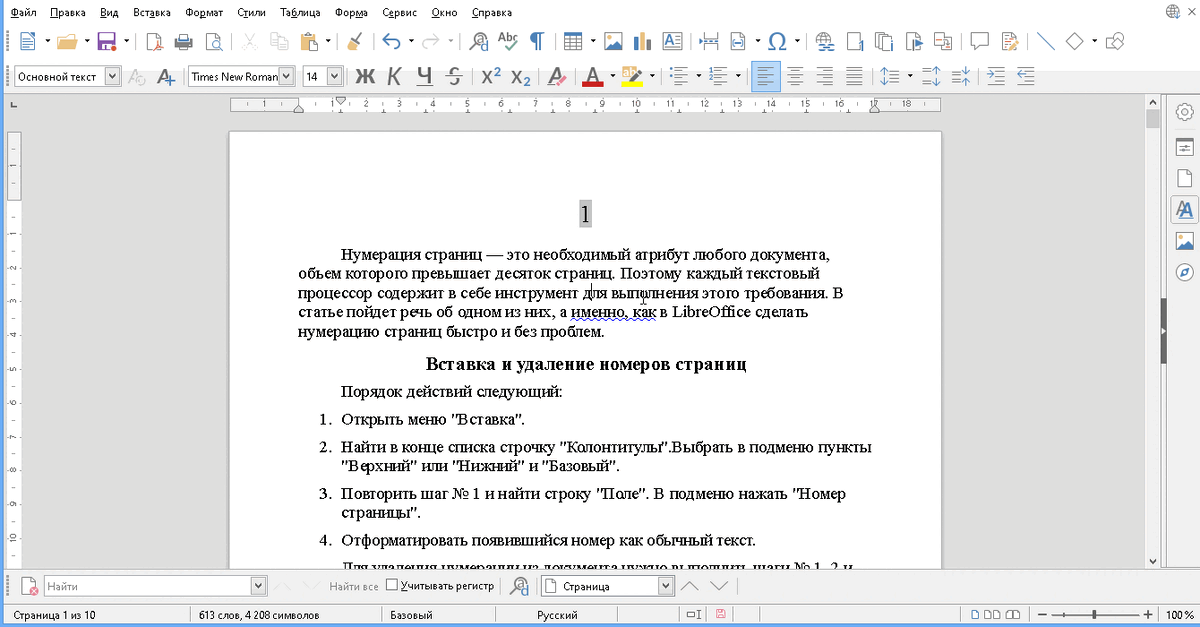This screenshot has width=1200, height=627.
Task: Open the 'Страница' navigate-by dropdown
Action: coord(666,587)
